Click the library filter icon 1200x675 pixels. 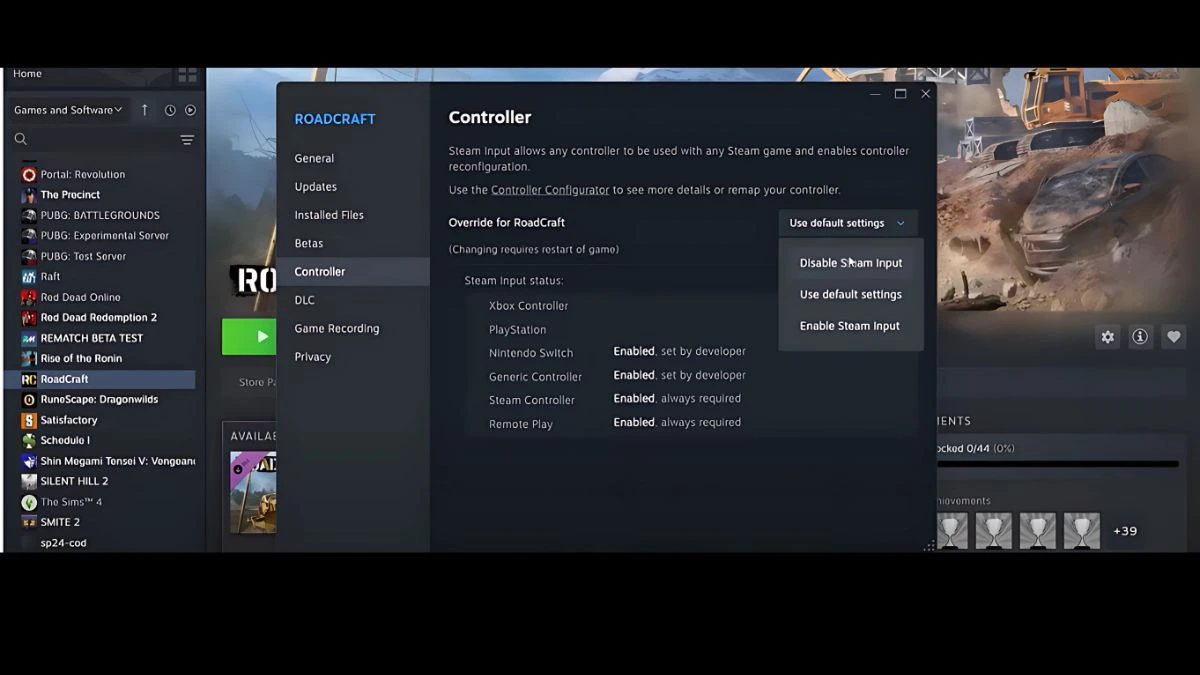tap(187, 140)
